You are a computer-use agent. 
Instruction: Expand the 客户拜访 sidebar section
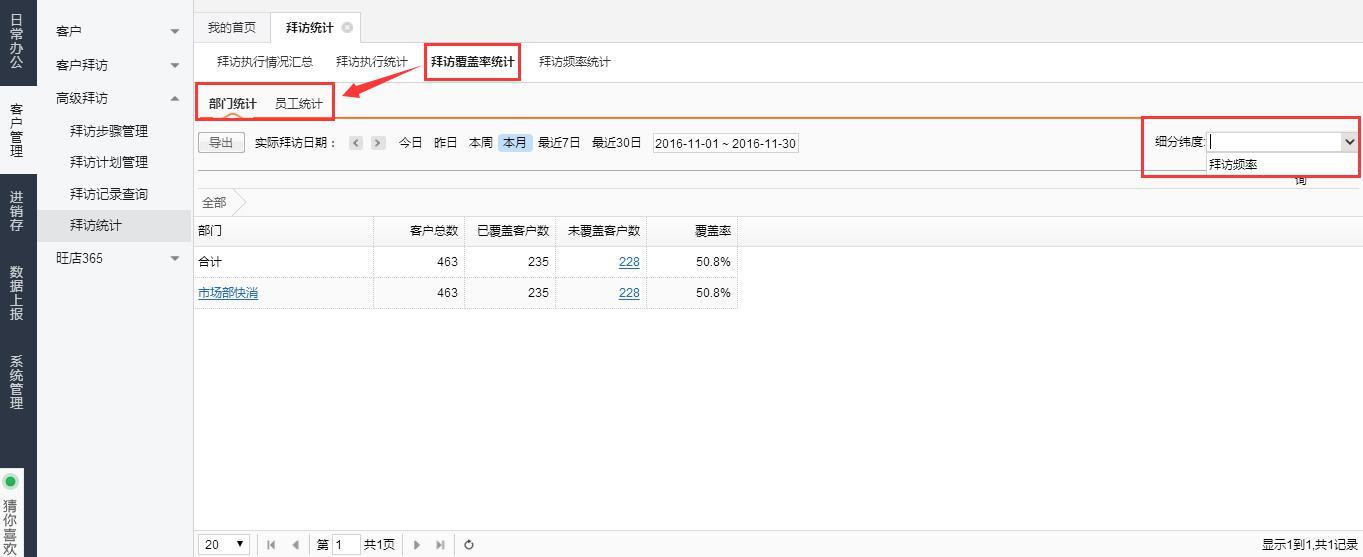pos(175,66)
